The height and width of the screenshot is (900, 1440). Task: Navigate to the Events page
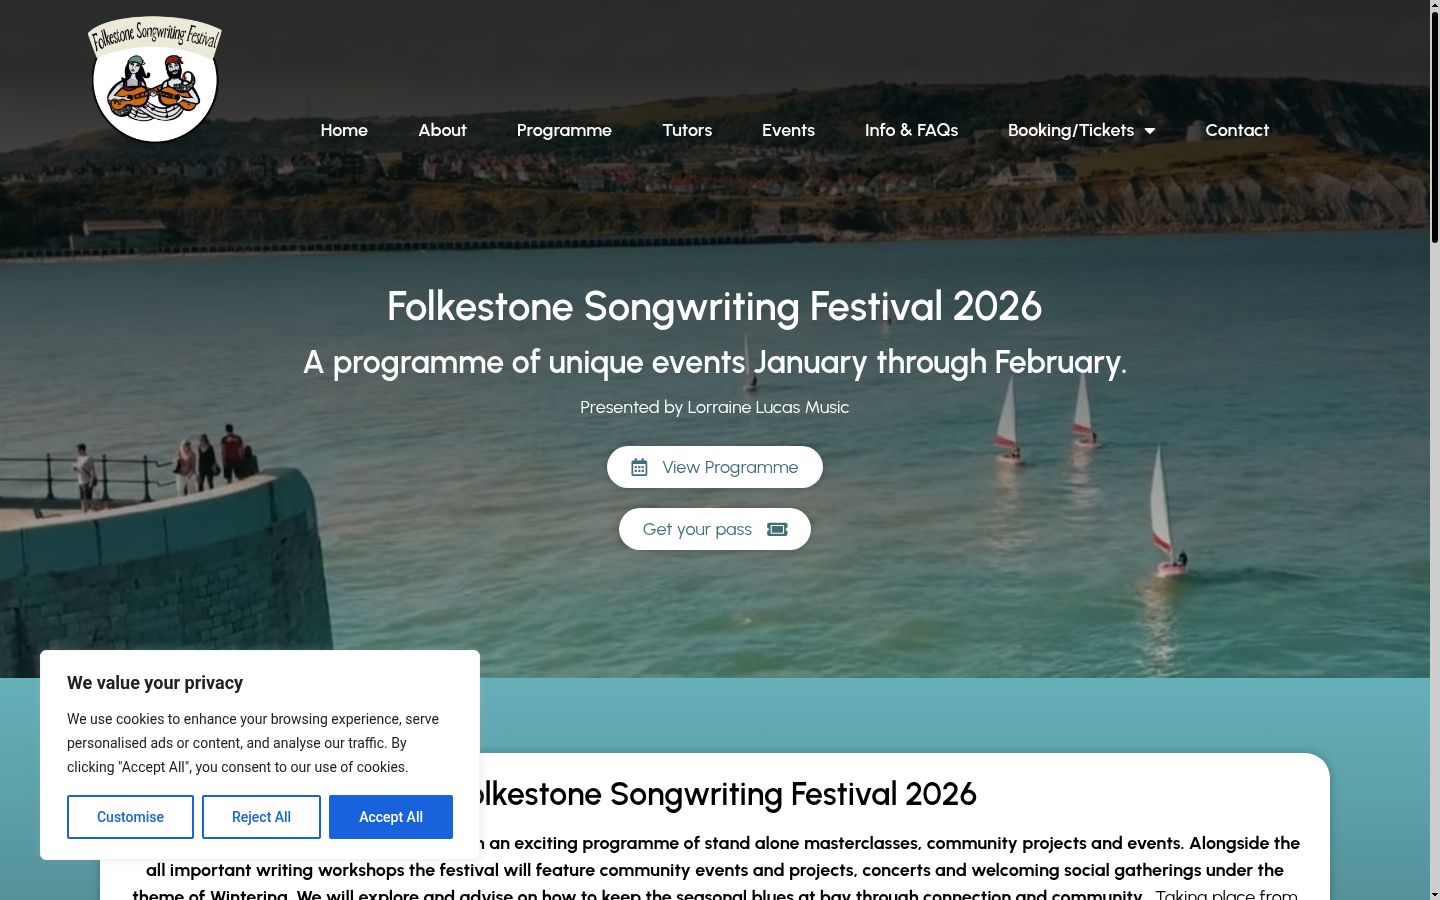788,130
